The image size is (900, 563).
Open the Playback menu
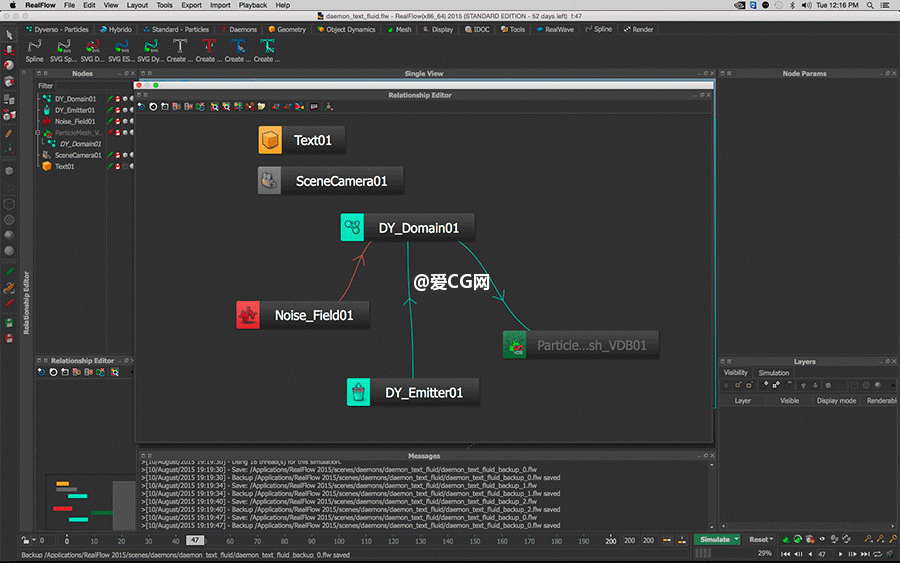click(253, 5)
